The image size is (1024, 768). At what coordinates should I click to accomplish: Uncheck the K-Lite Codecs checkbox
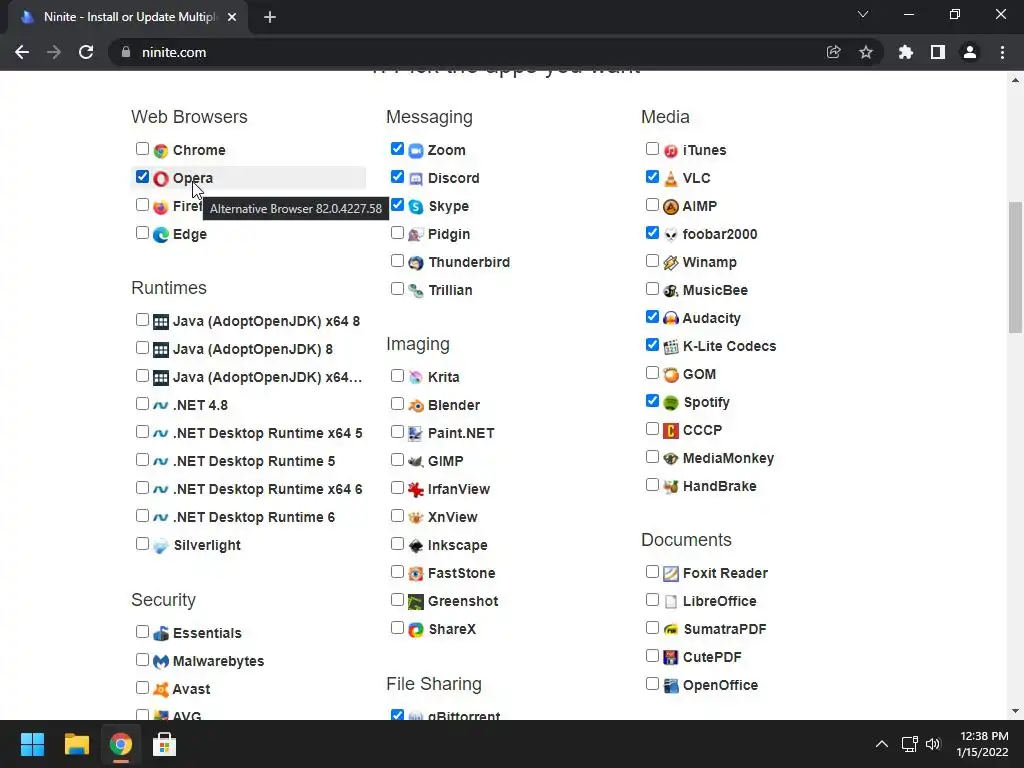[652, 344]
